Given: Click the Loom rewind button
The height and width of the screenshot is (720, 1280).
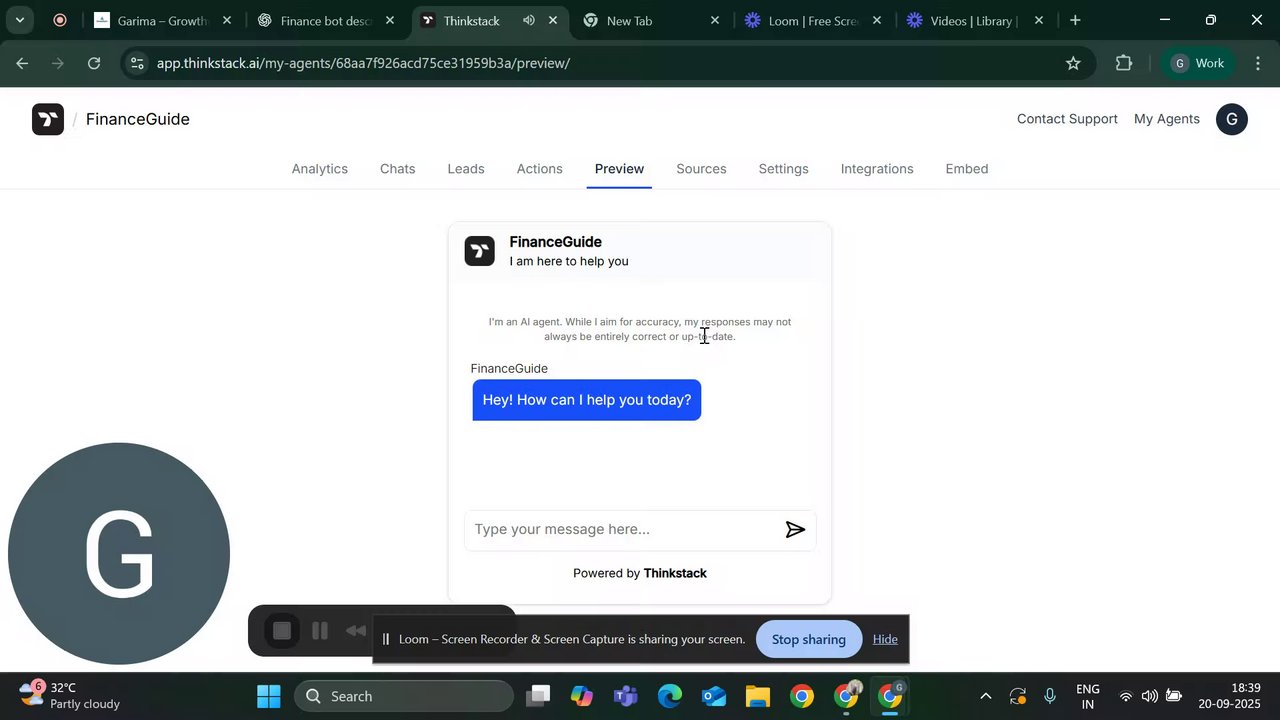Looking at the screenshot, I should tap(356, 631).
